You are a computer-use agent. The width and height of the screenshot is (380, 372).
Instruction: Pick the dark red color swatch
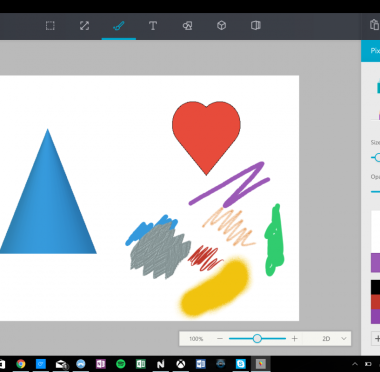tap(376, 302)
